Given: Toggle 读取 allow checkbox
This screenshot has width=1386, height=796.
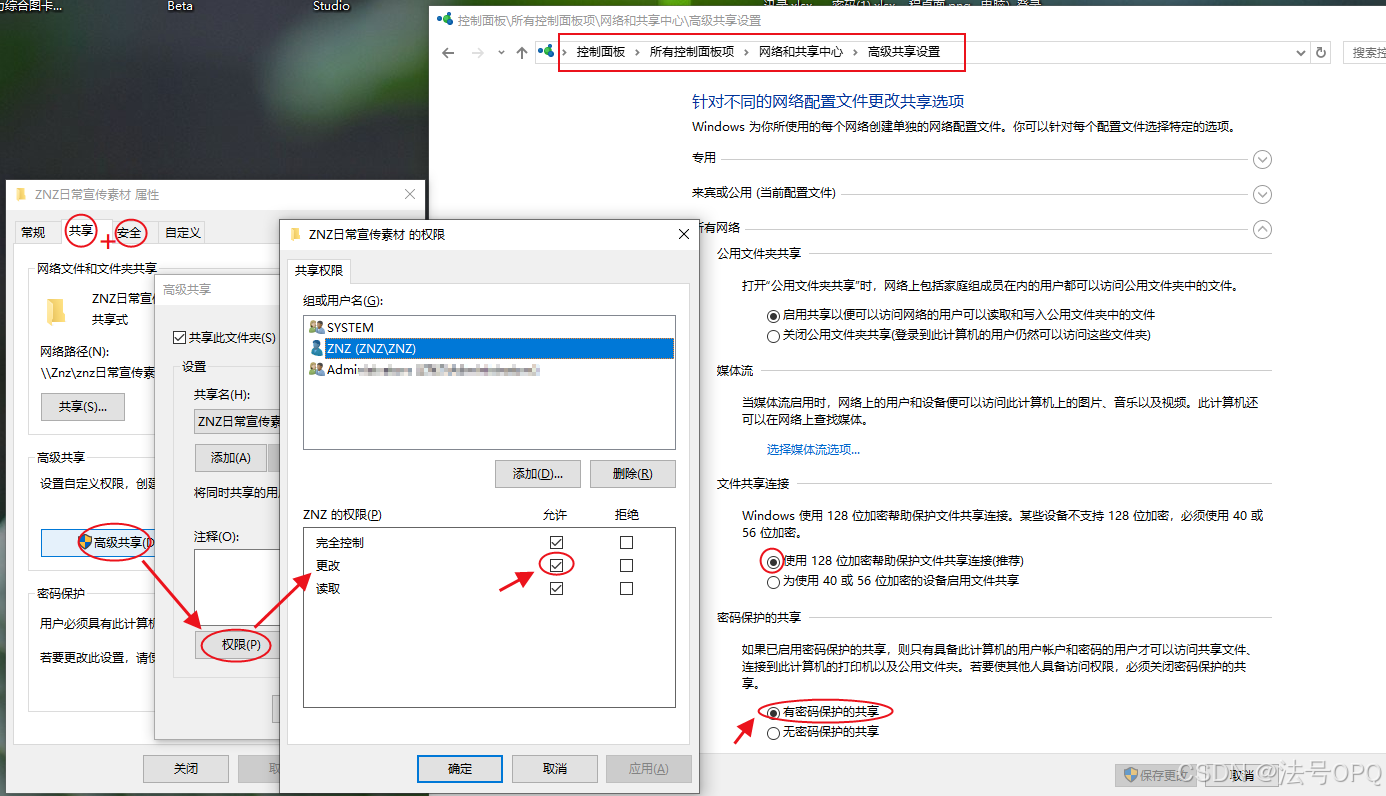Looking at the screenshot, I should 557,588.
